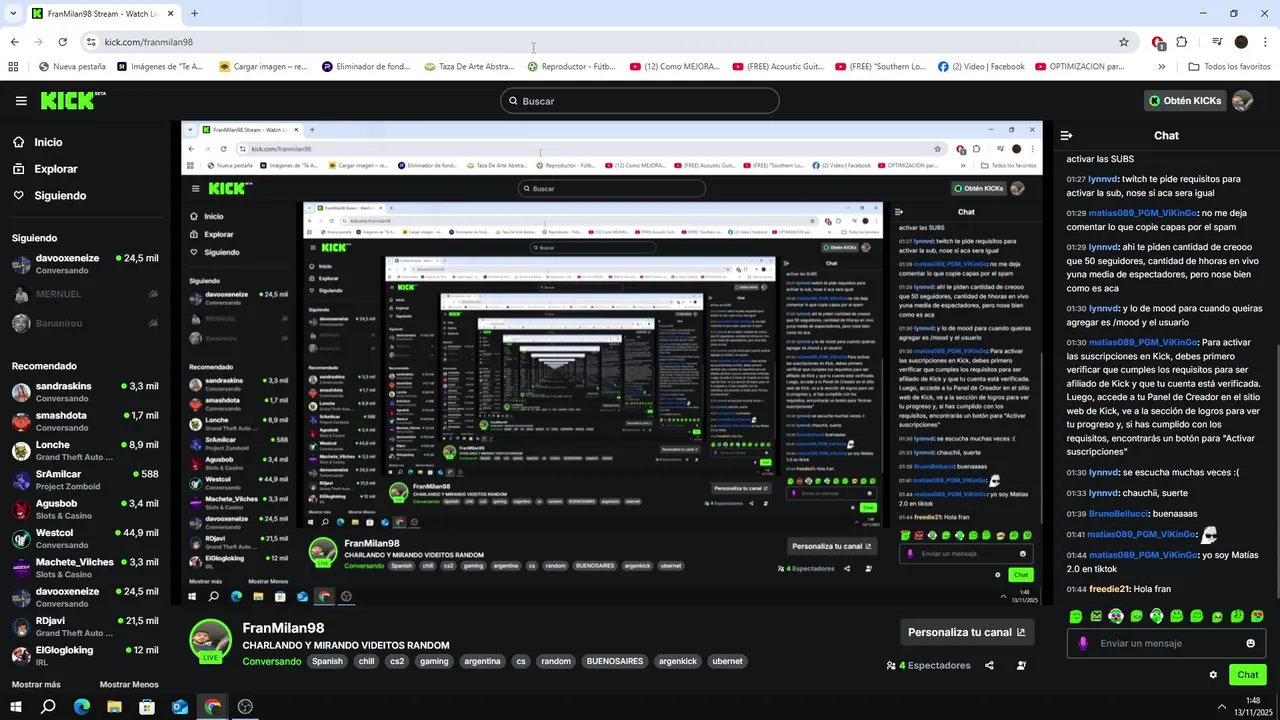Send message with green Chat button
This screenshot has width=1280, height=720.
click(x=1248, y=675)
